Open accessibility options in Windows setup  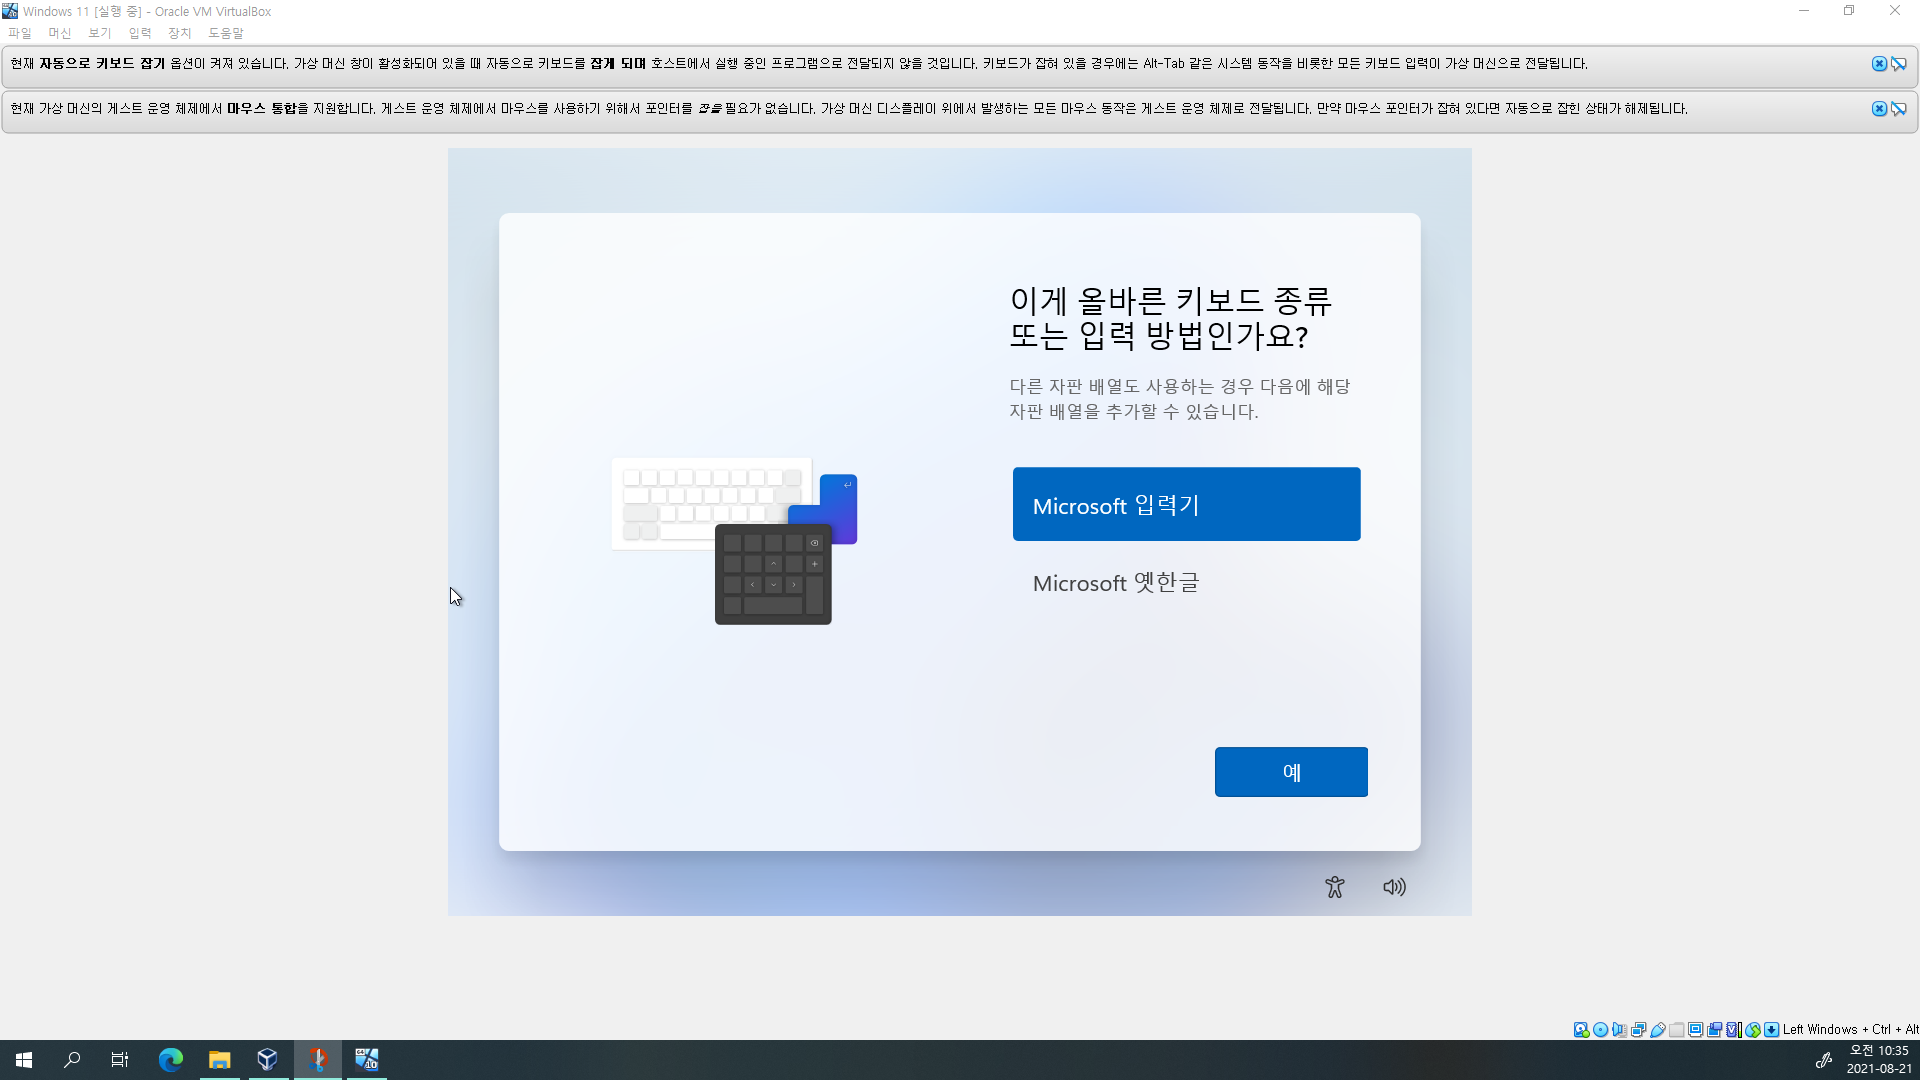pos(1334,887)
